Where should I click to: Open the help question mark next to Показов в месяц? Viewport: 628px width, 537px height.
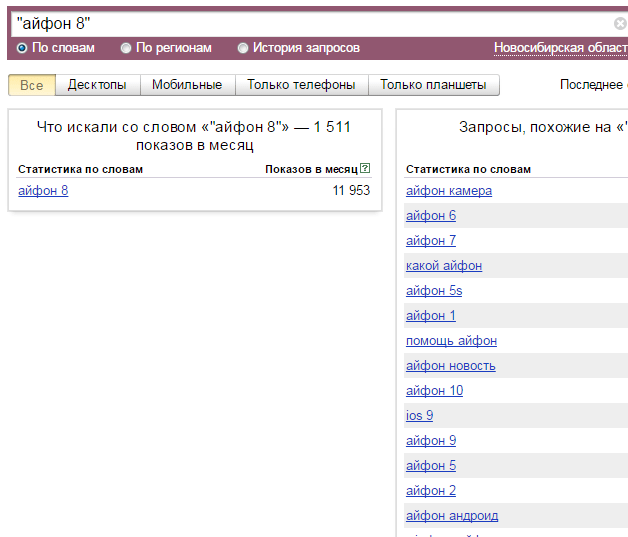365,168
